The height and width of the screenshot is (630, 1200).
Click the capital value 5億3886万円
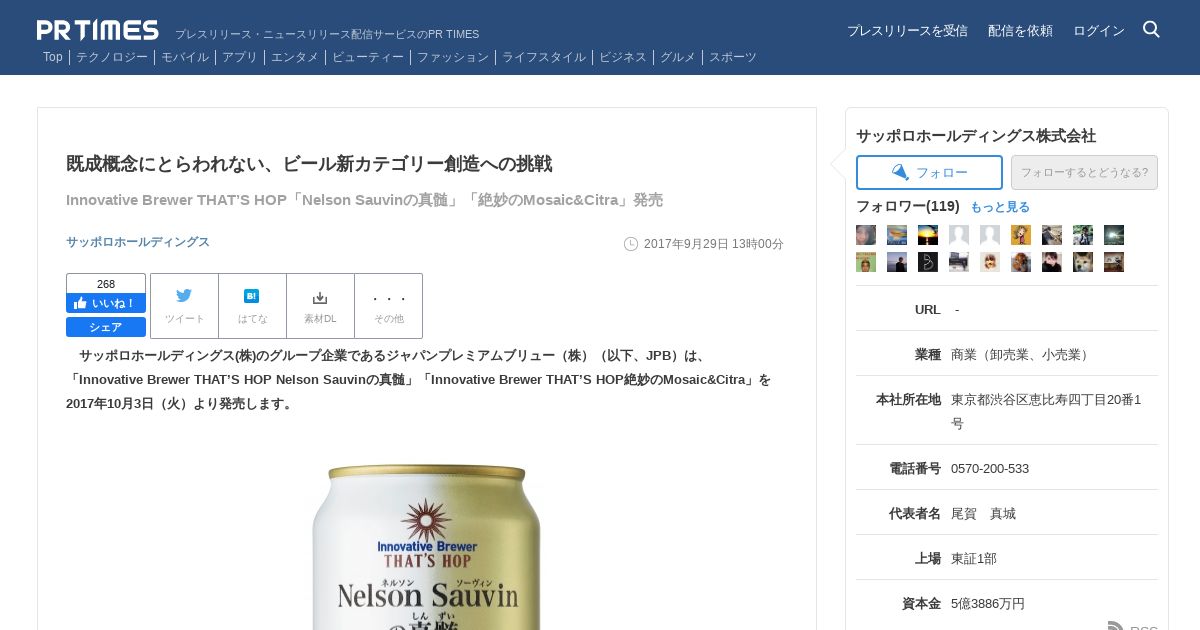click(988, 603)
